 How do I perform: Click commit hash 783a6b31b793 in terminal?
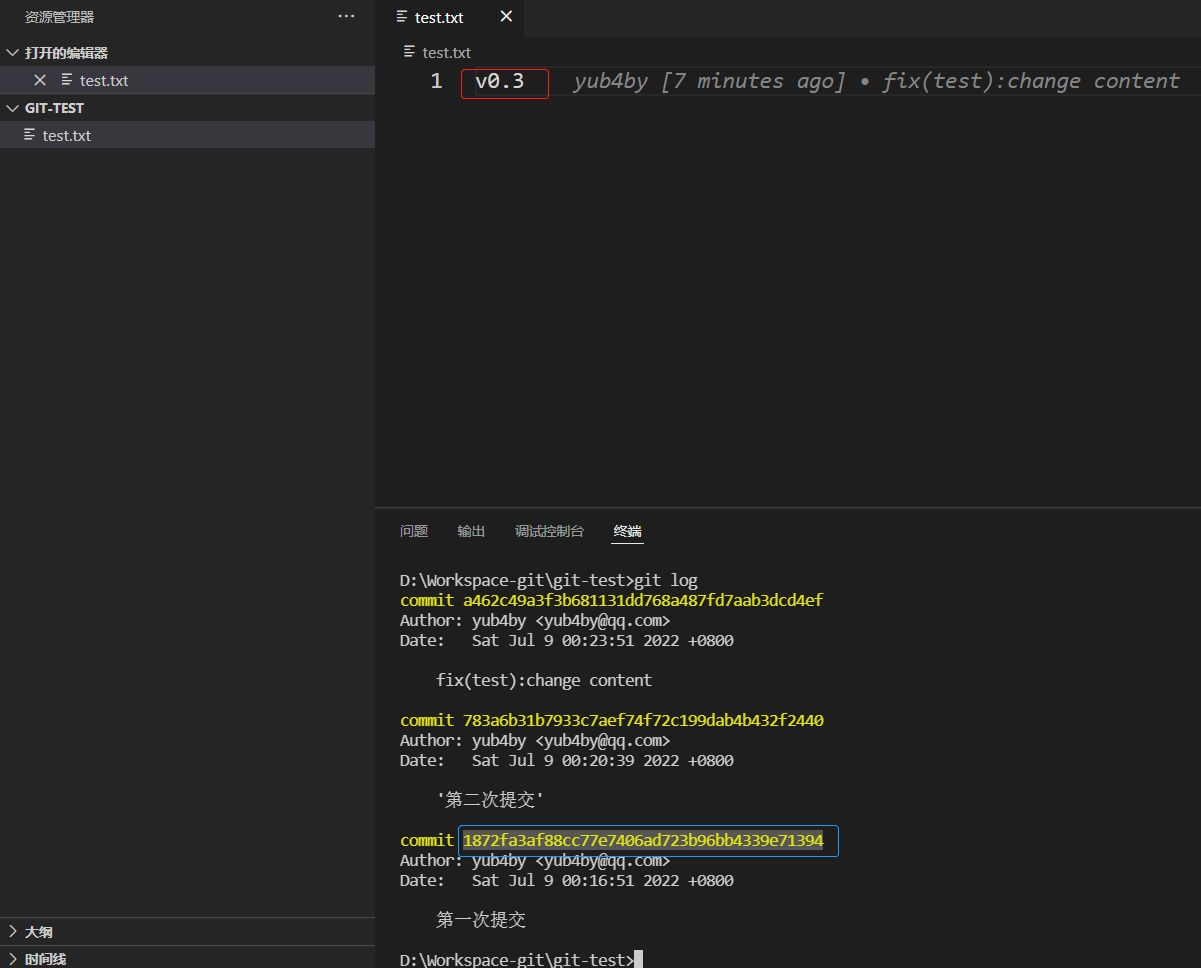coord(643,720)
